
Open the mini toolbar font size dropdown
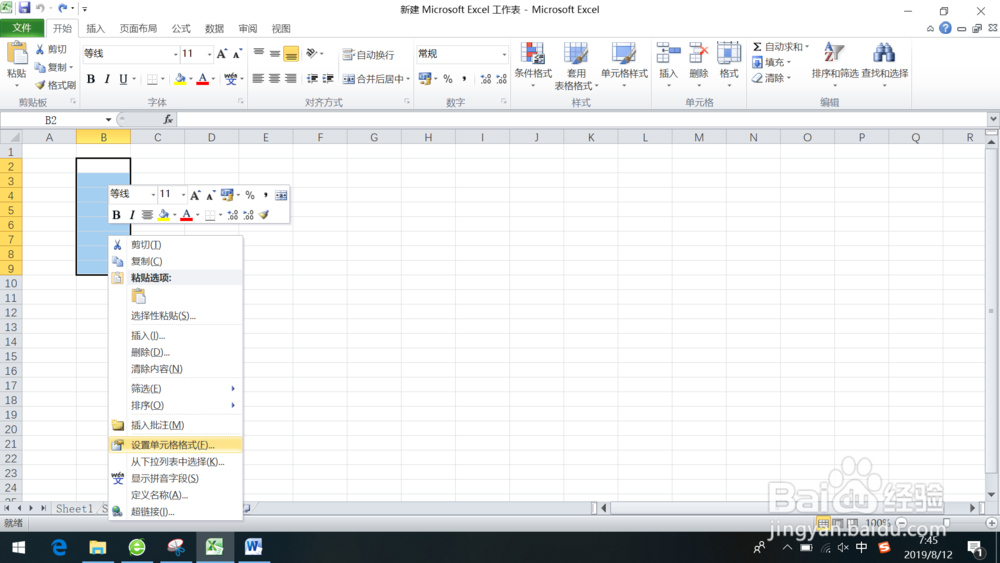183,194
